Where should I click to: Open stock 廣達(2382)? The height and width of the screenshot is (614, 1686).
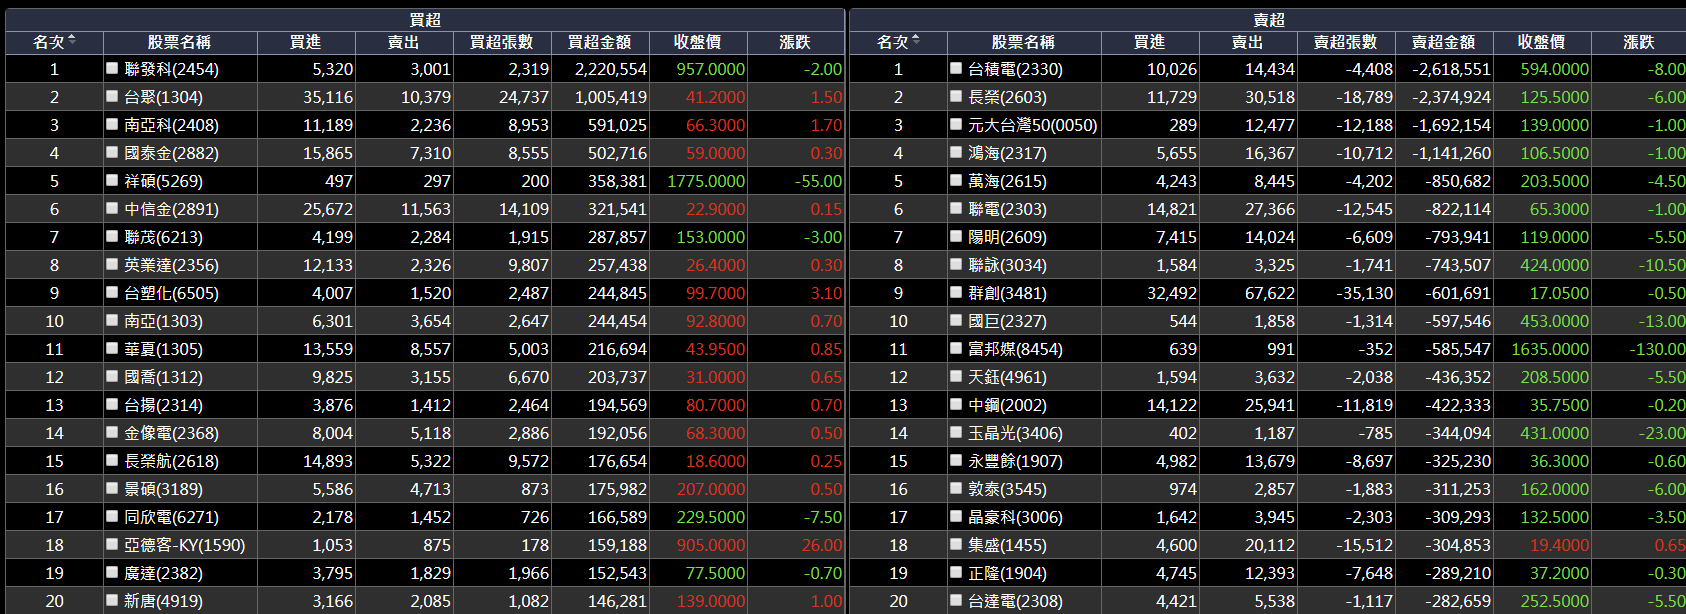pos(163,573)
